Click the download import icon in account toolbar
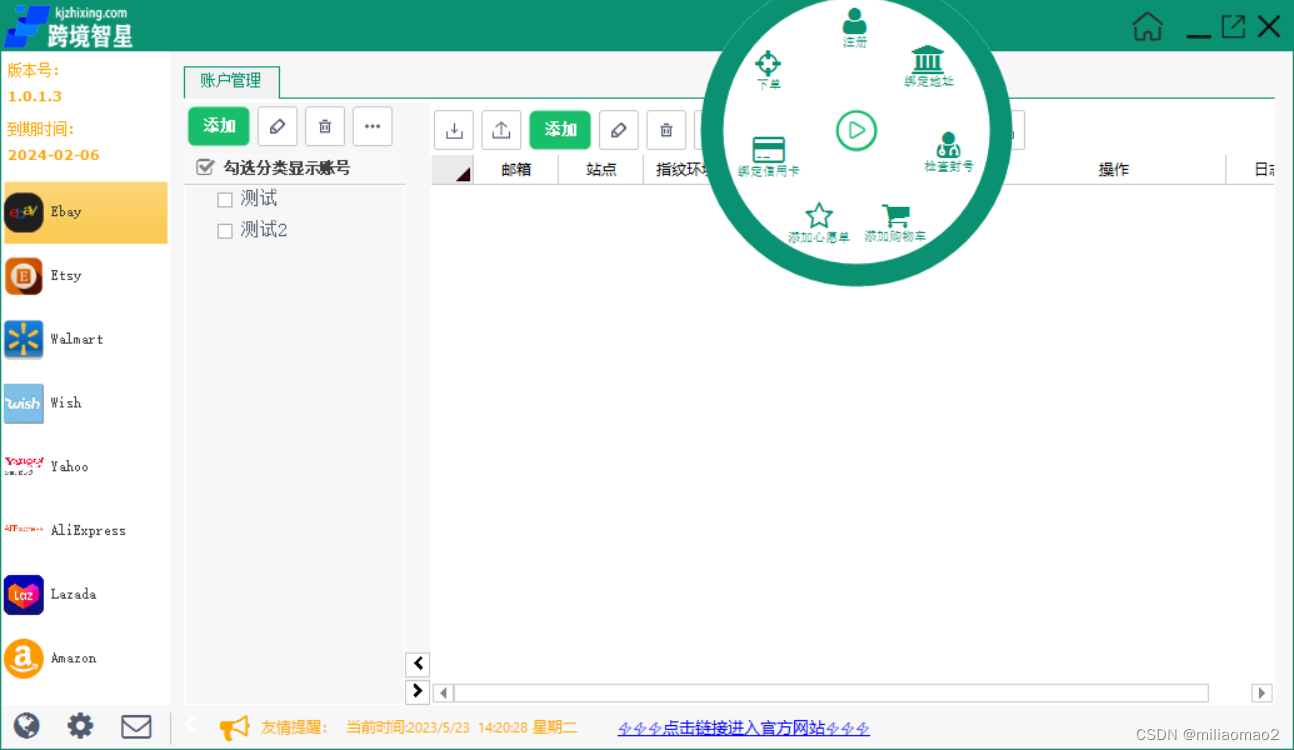Image resolution: width=1294 pixels, height=750 pixels. point(454,130)
